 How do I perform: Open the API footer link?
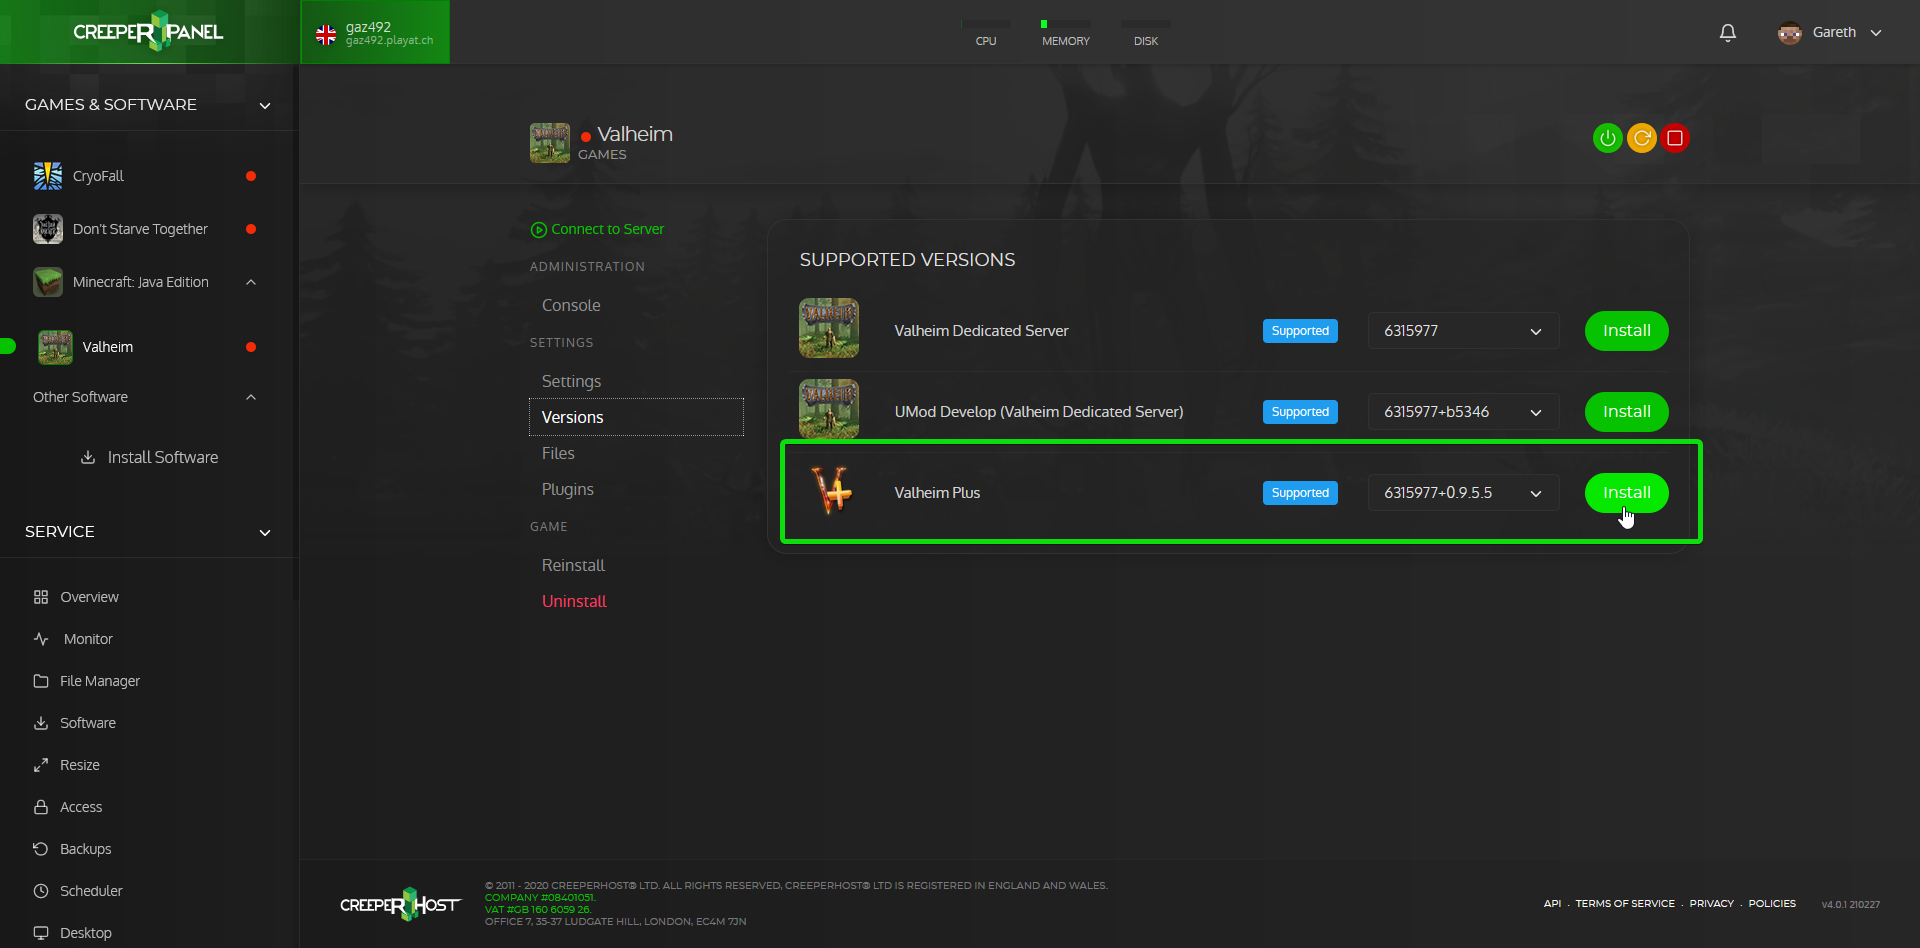click(x=1552, y=903)
